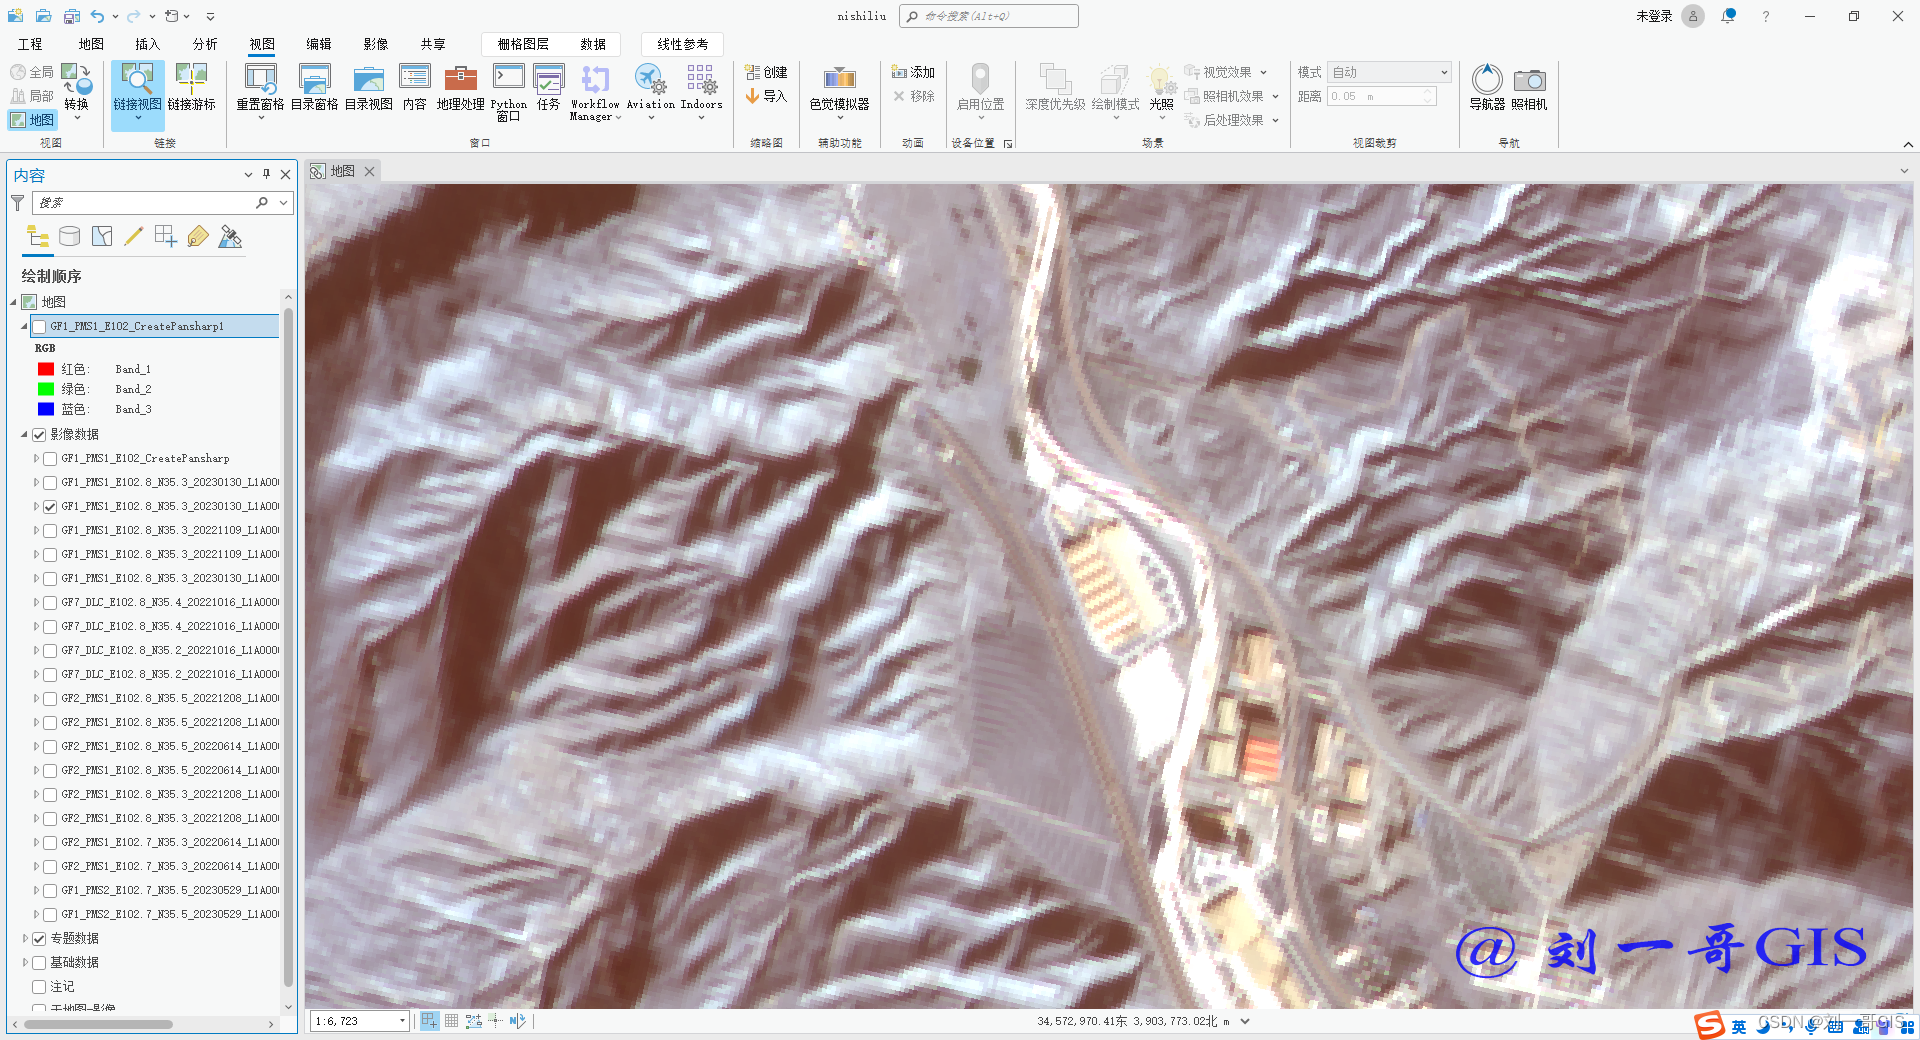
Task: Click the 局部 local view button
Action: click(x=32, y=96)
